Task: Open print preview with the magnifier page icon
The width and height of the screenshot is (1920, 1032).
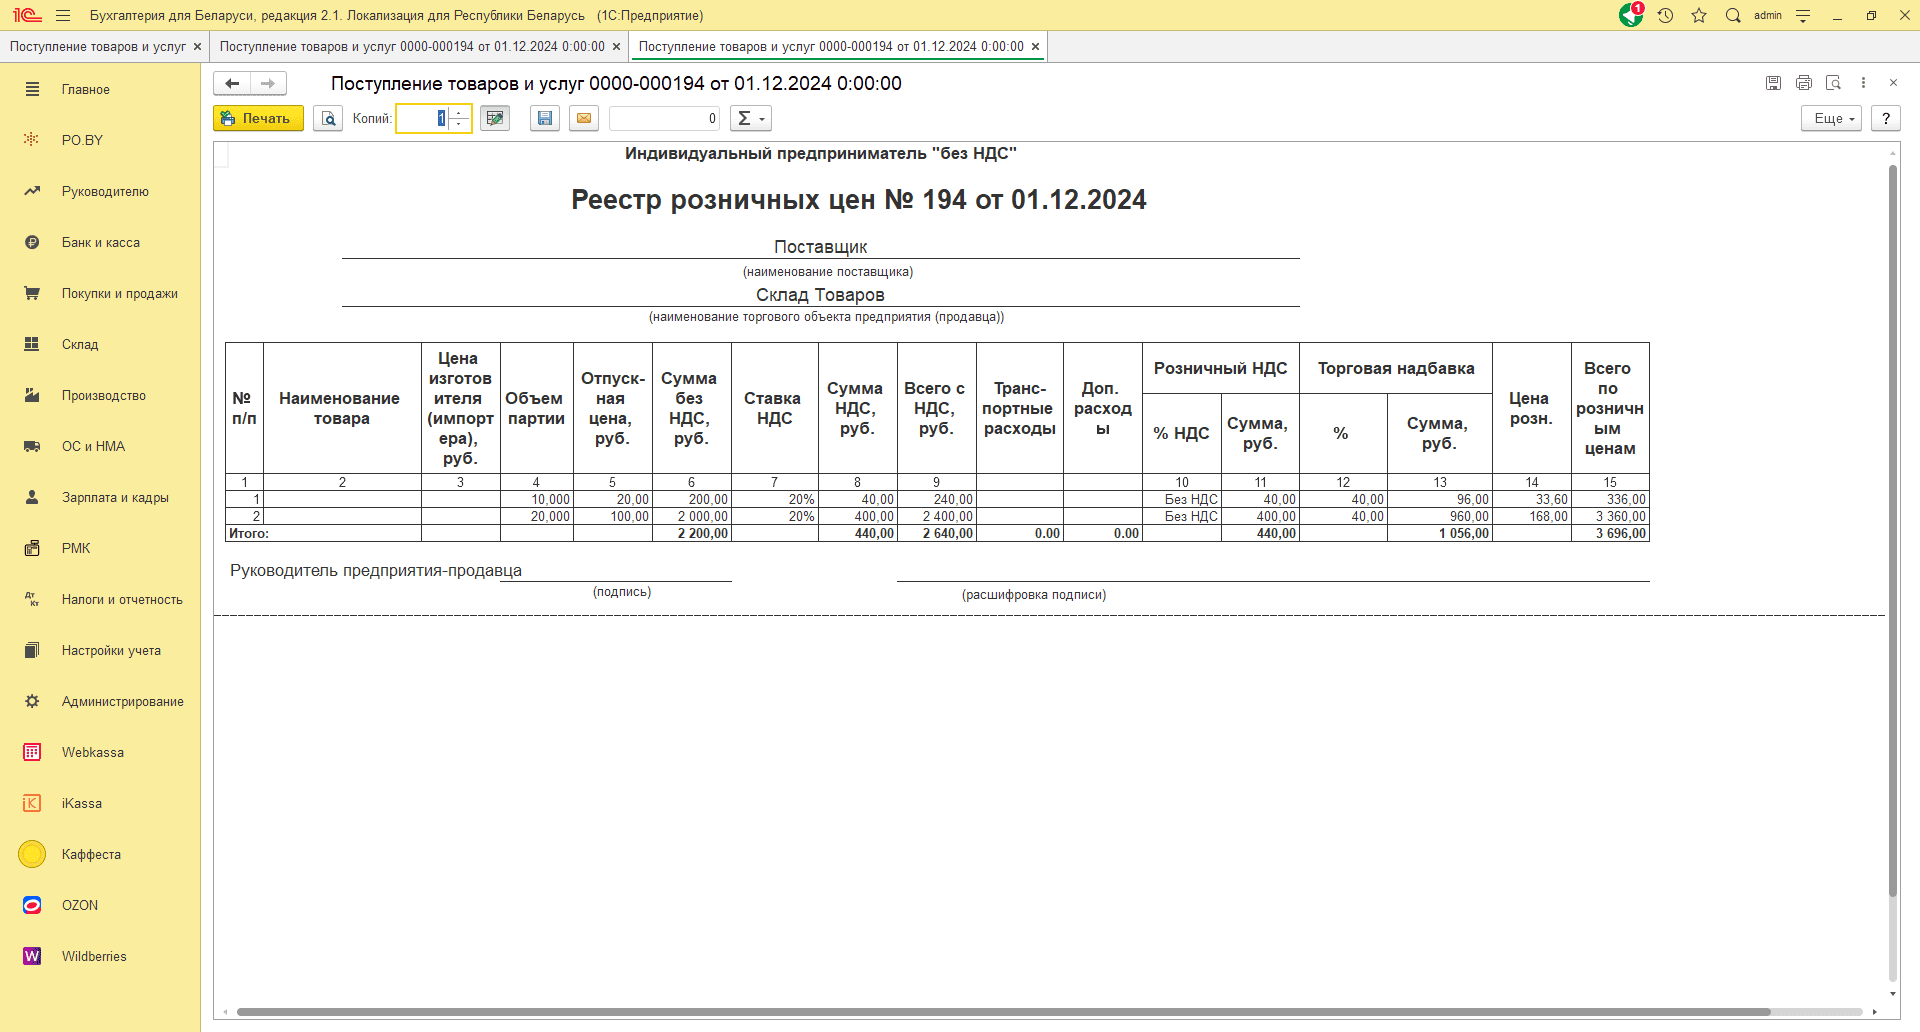Action: tap(328, 118)
